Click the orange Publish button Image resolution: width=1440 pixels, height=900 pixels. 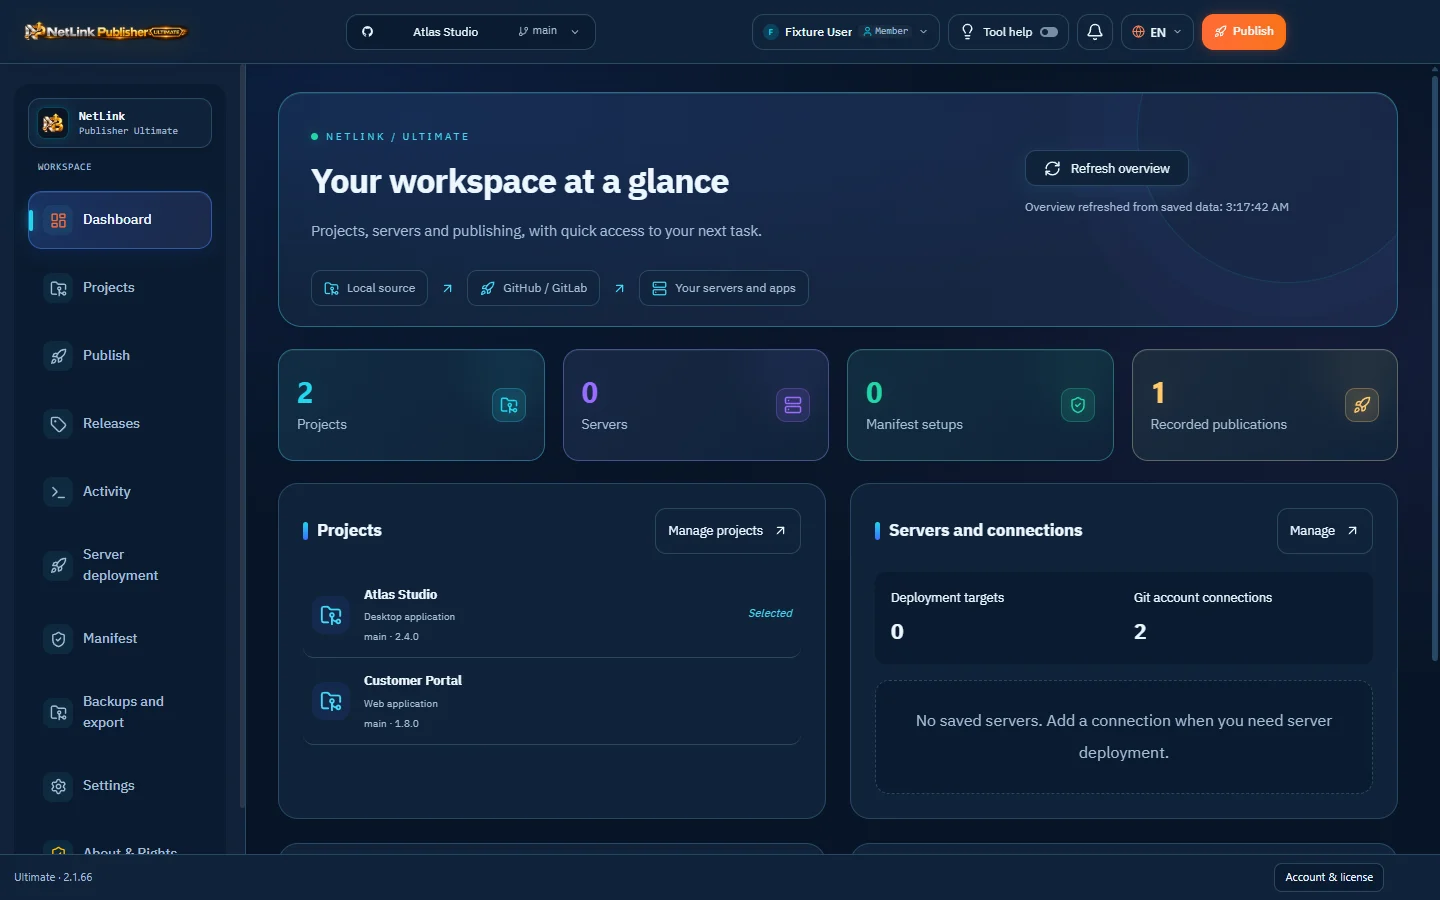coord(1244,32)
